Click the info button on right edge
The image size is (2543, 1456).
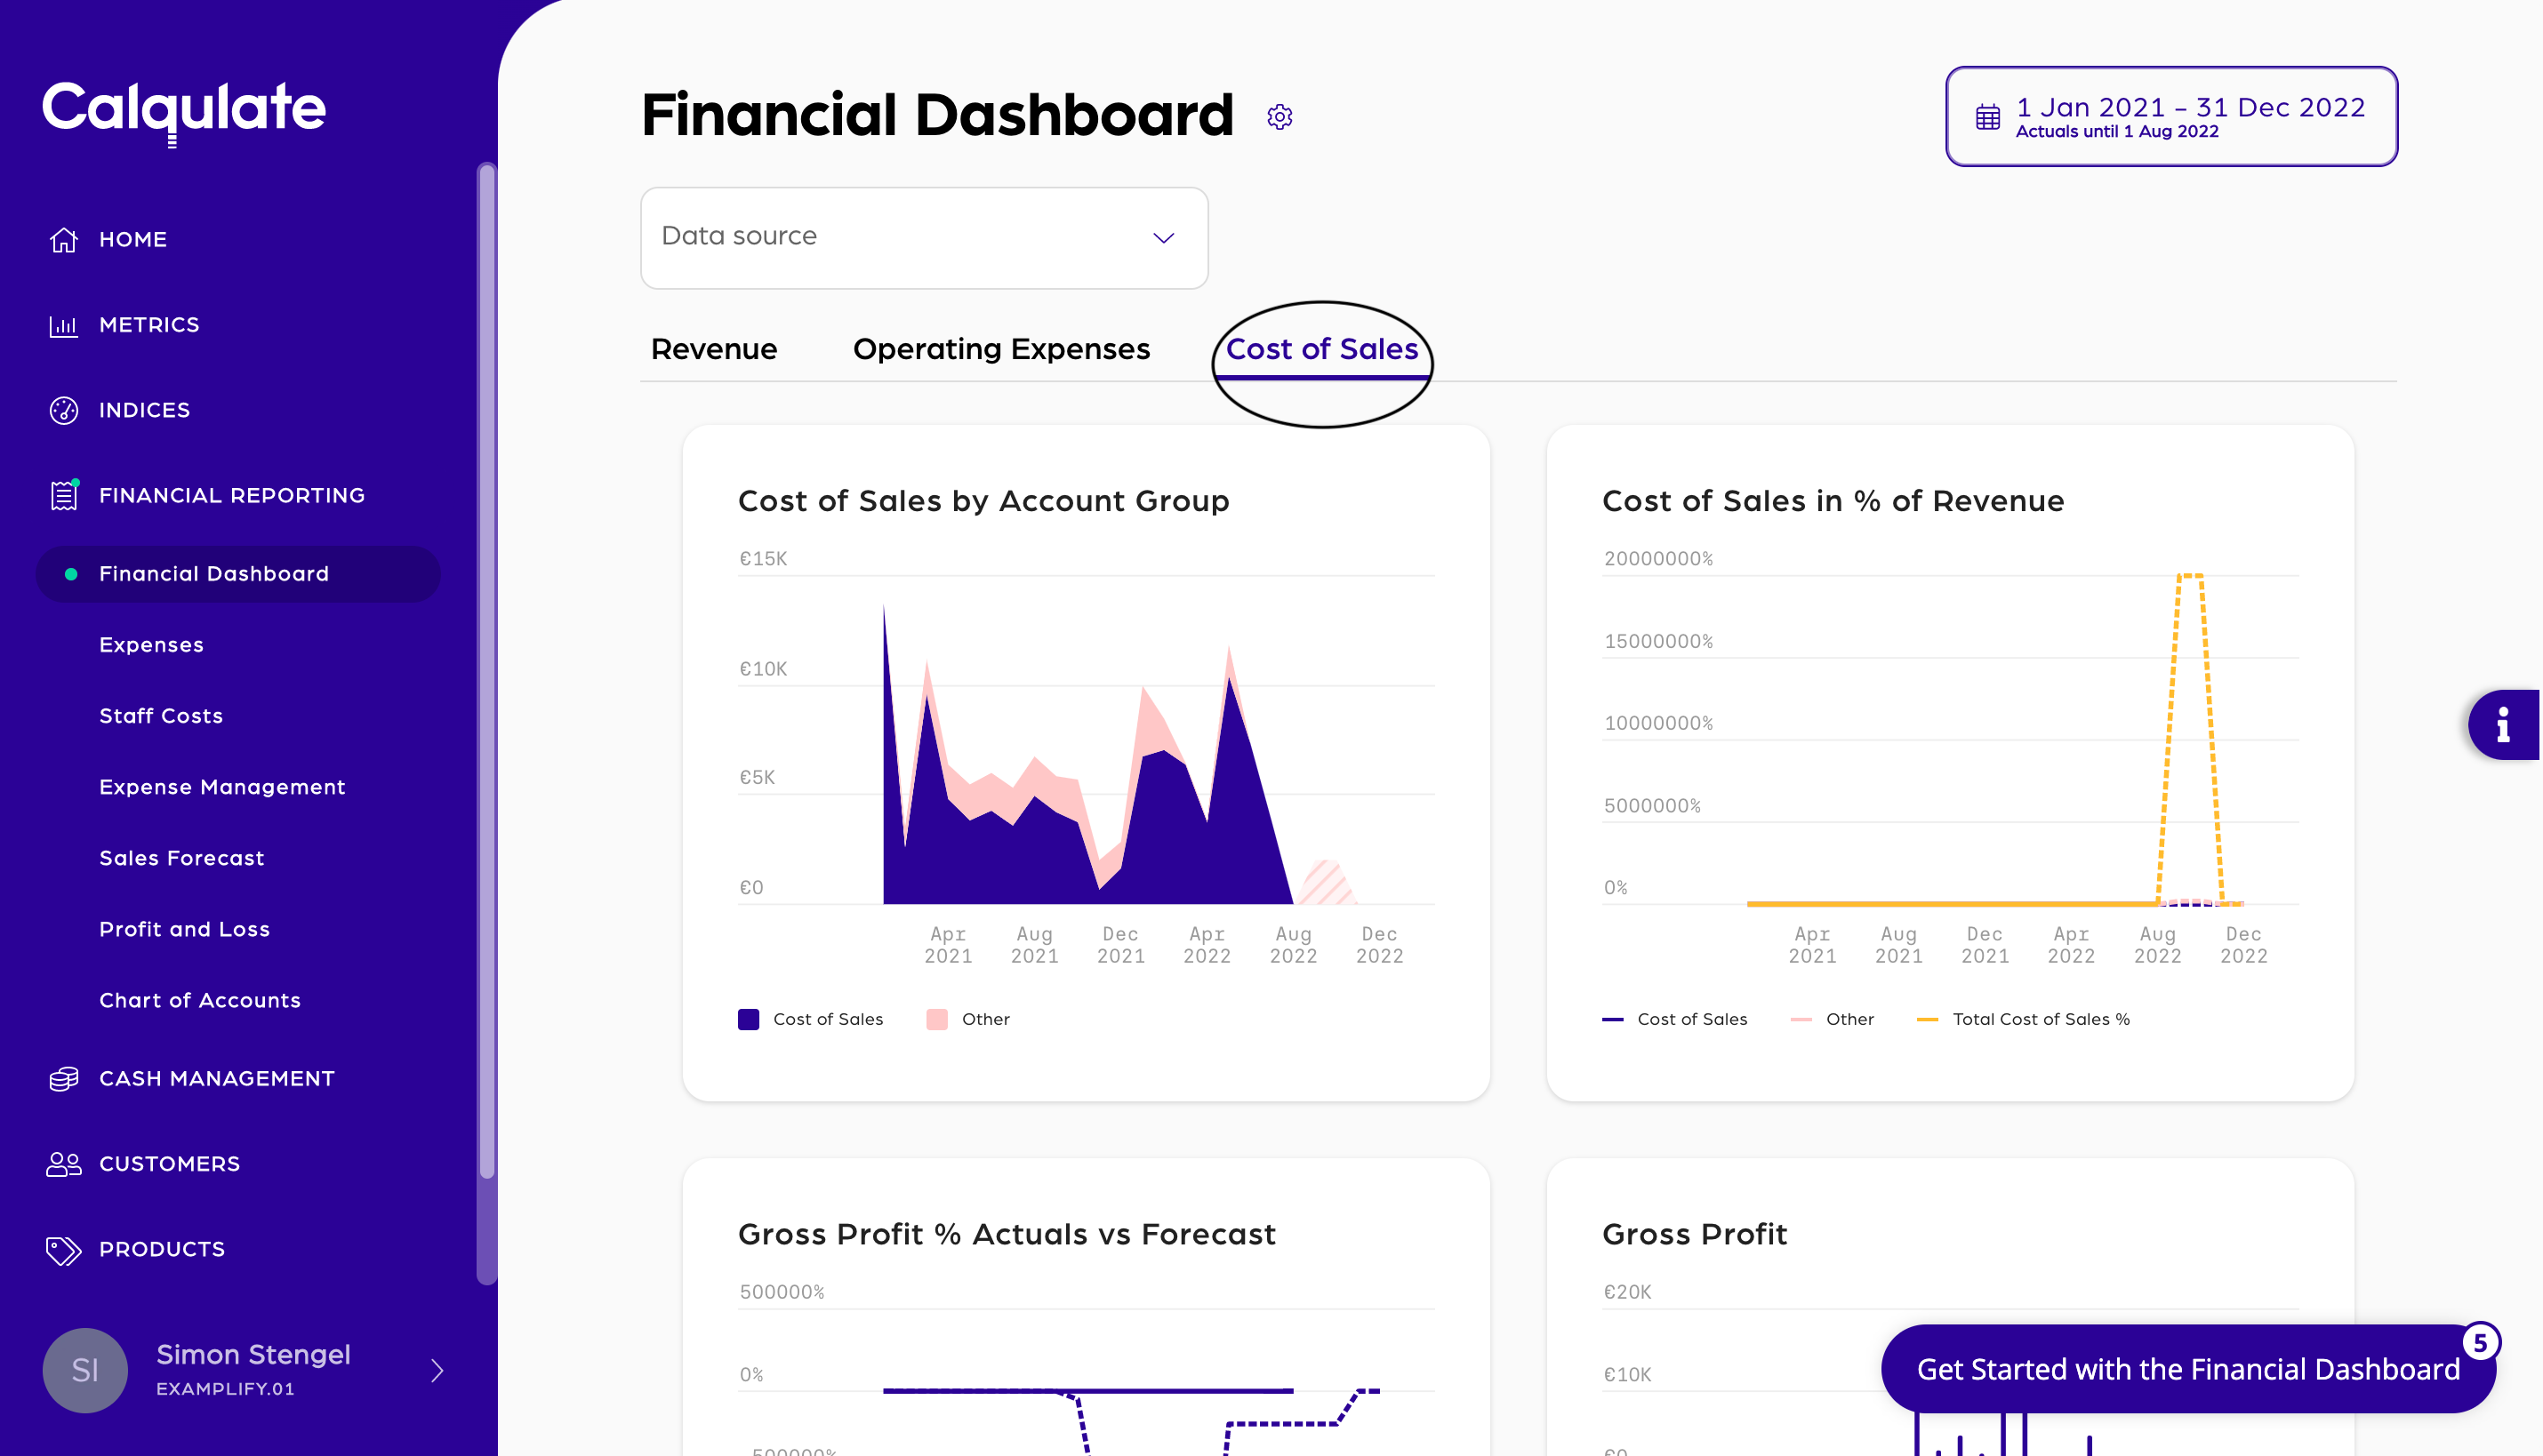click(x=2503, y=725)
